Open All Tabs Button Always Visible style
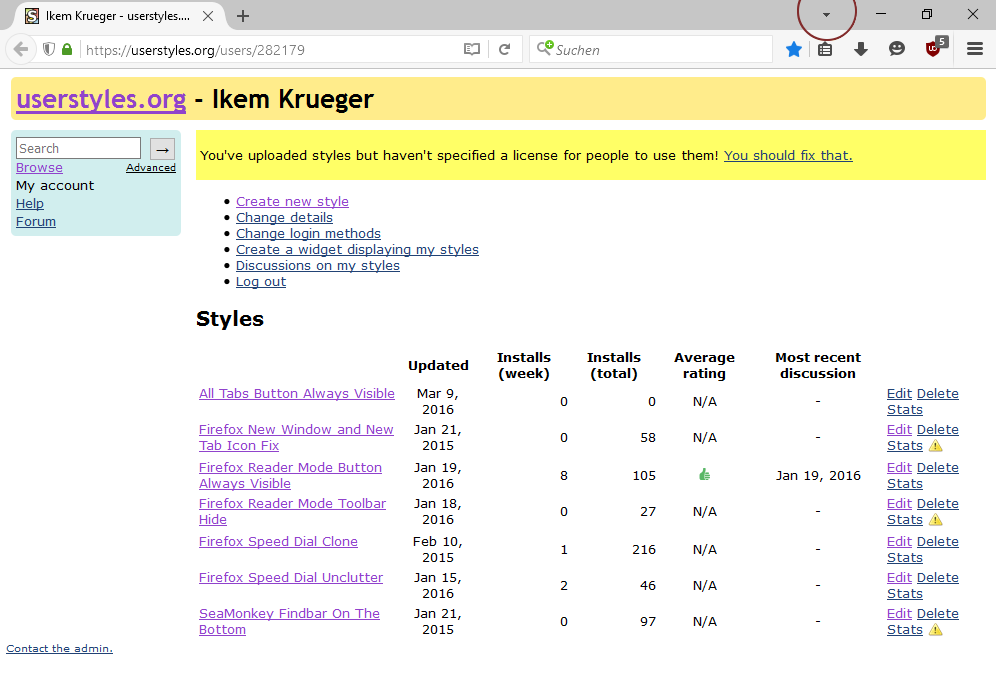 click(297, 394)
